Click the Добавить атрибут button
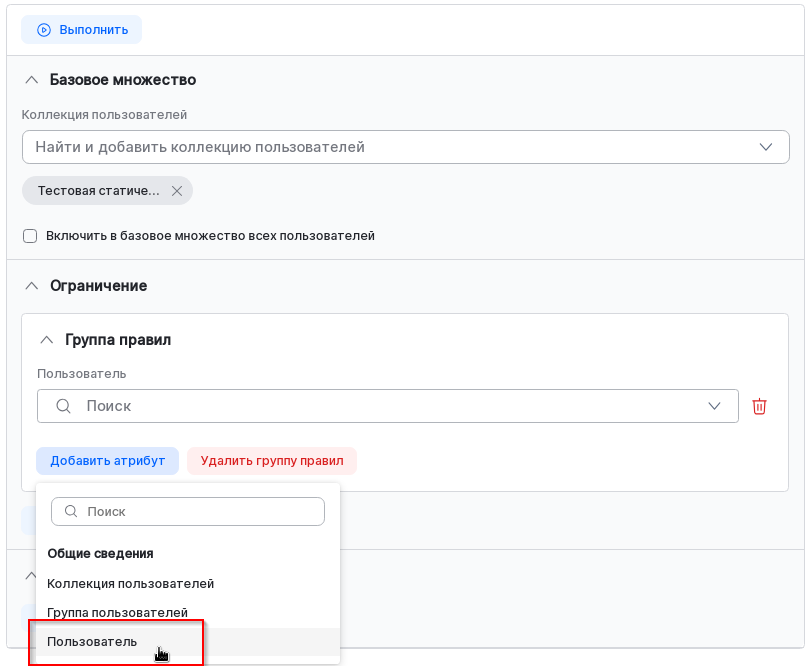 coord(108,461)
